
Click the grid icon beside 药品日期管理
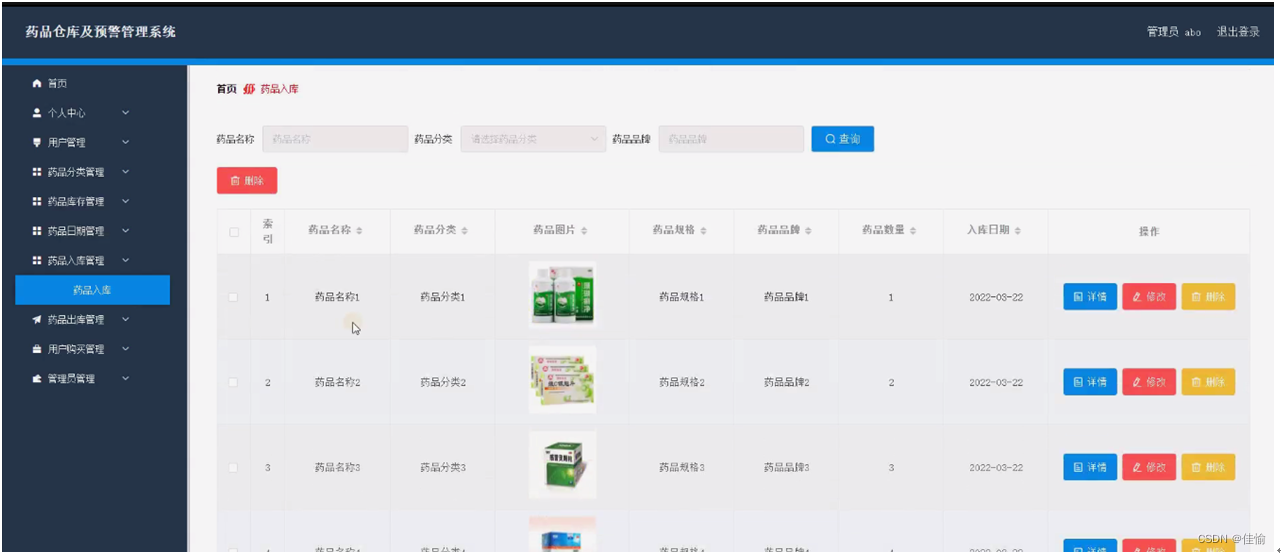37,231
